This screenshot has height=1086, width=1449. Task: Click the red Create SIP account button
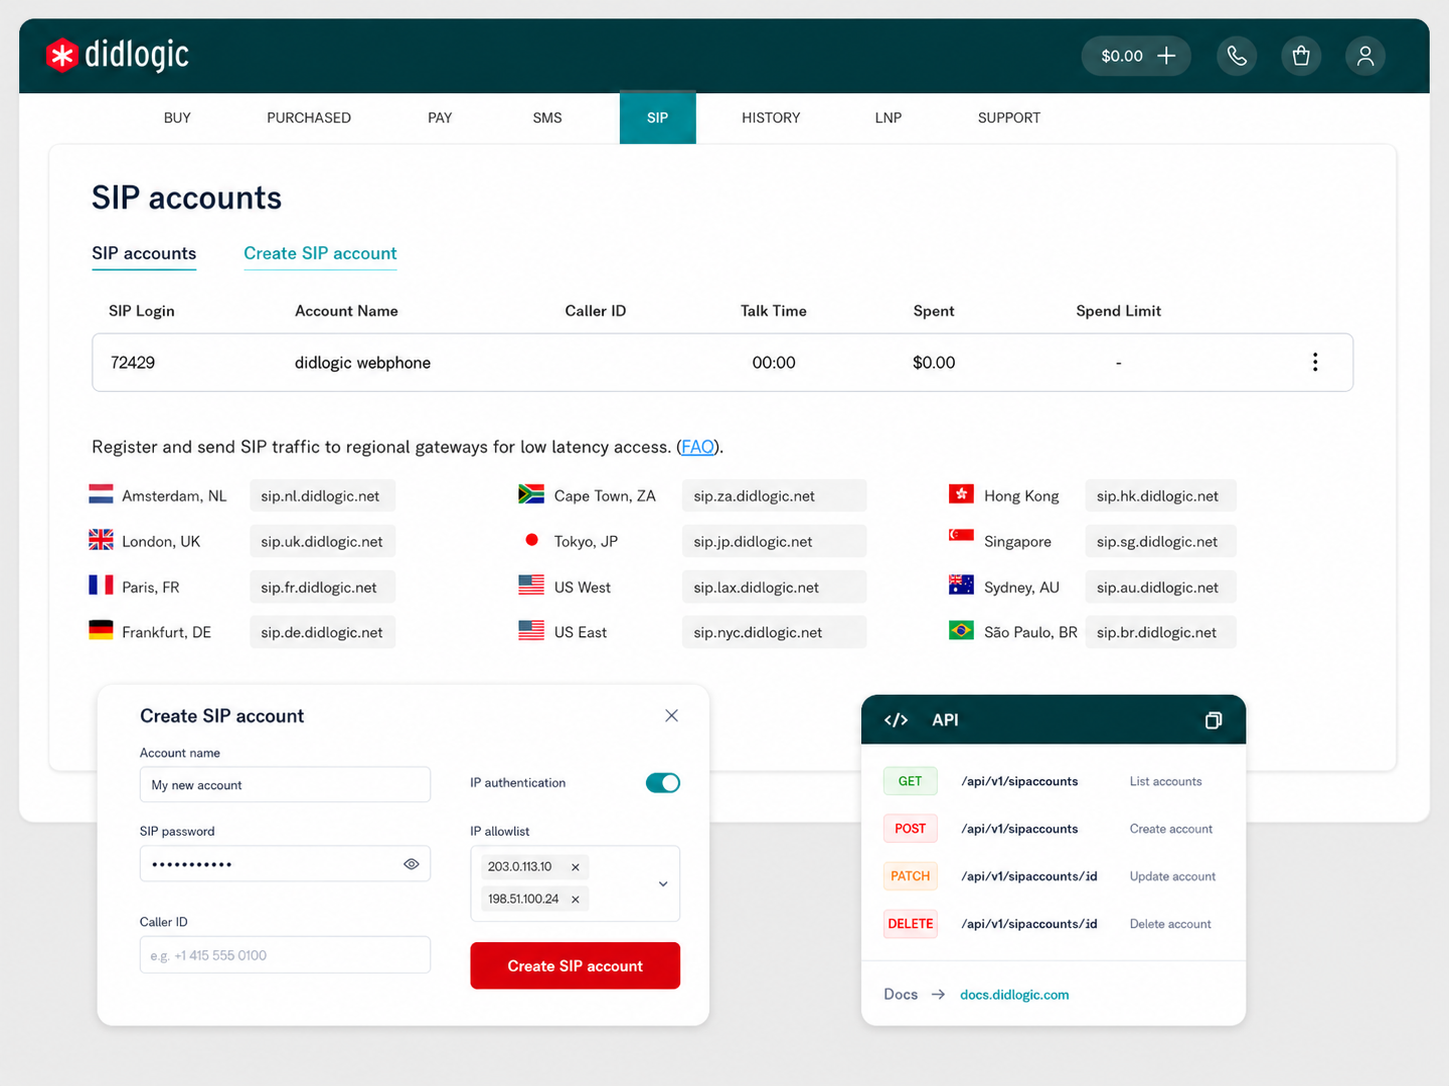tap(575, 966)
